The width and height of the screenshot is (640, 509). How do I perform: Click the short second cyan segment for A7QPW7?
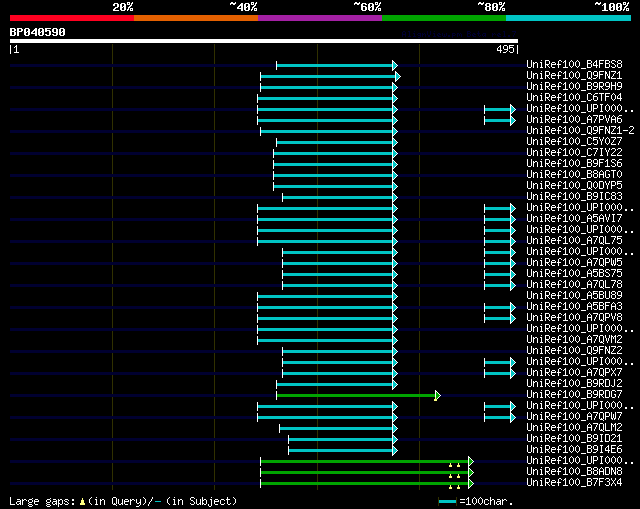click(498, 418)
